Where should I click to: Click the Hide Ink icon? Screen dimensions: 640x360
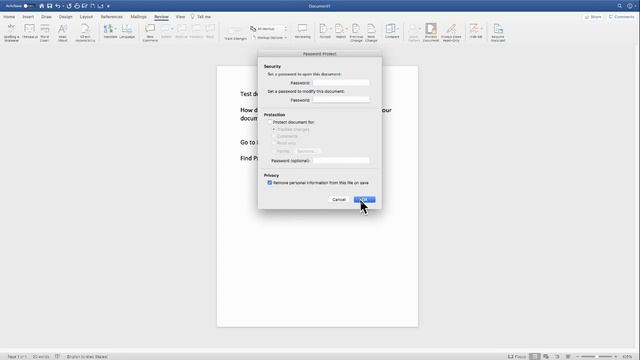(x=474, y=29)
